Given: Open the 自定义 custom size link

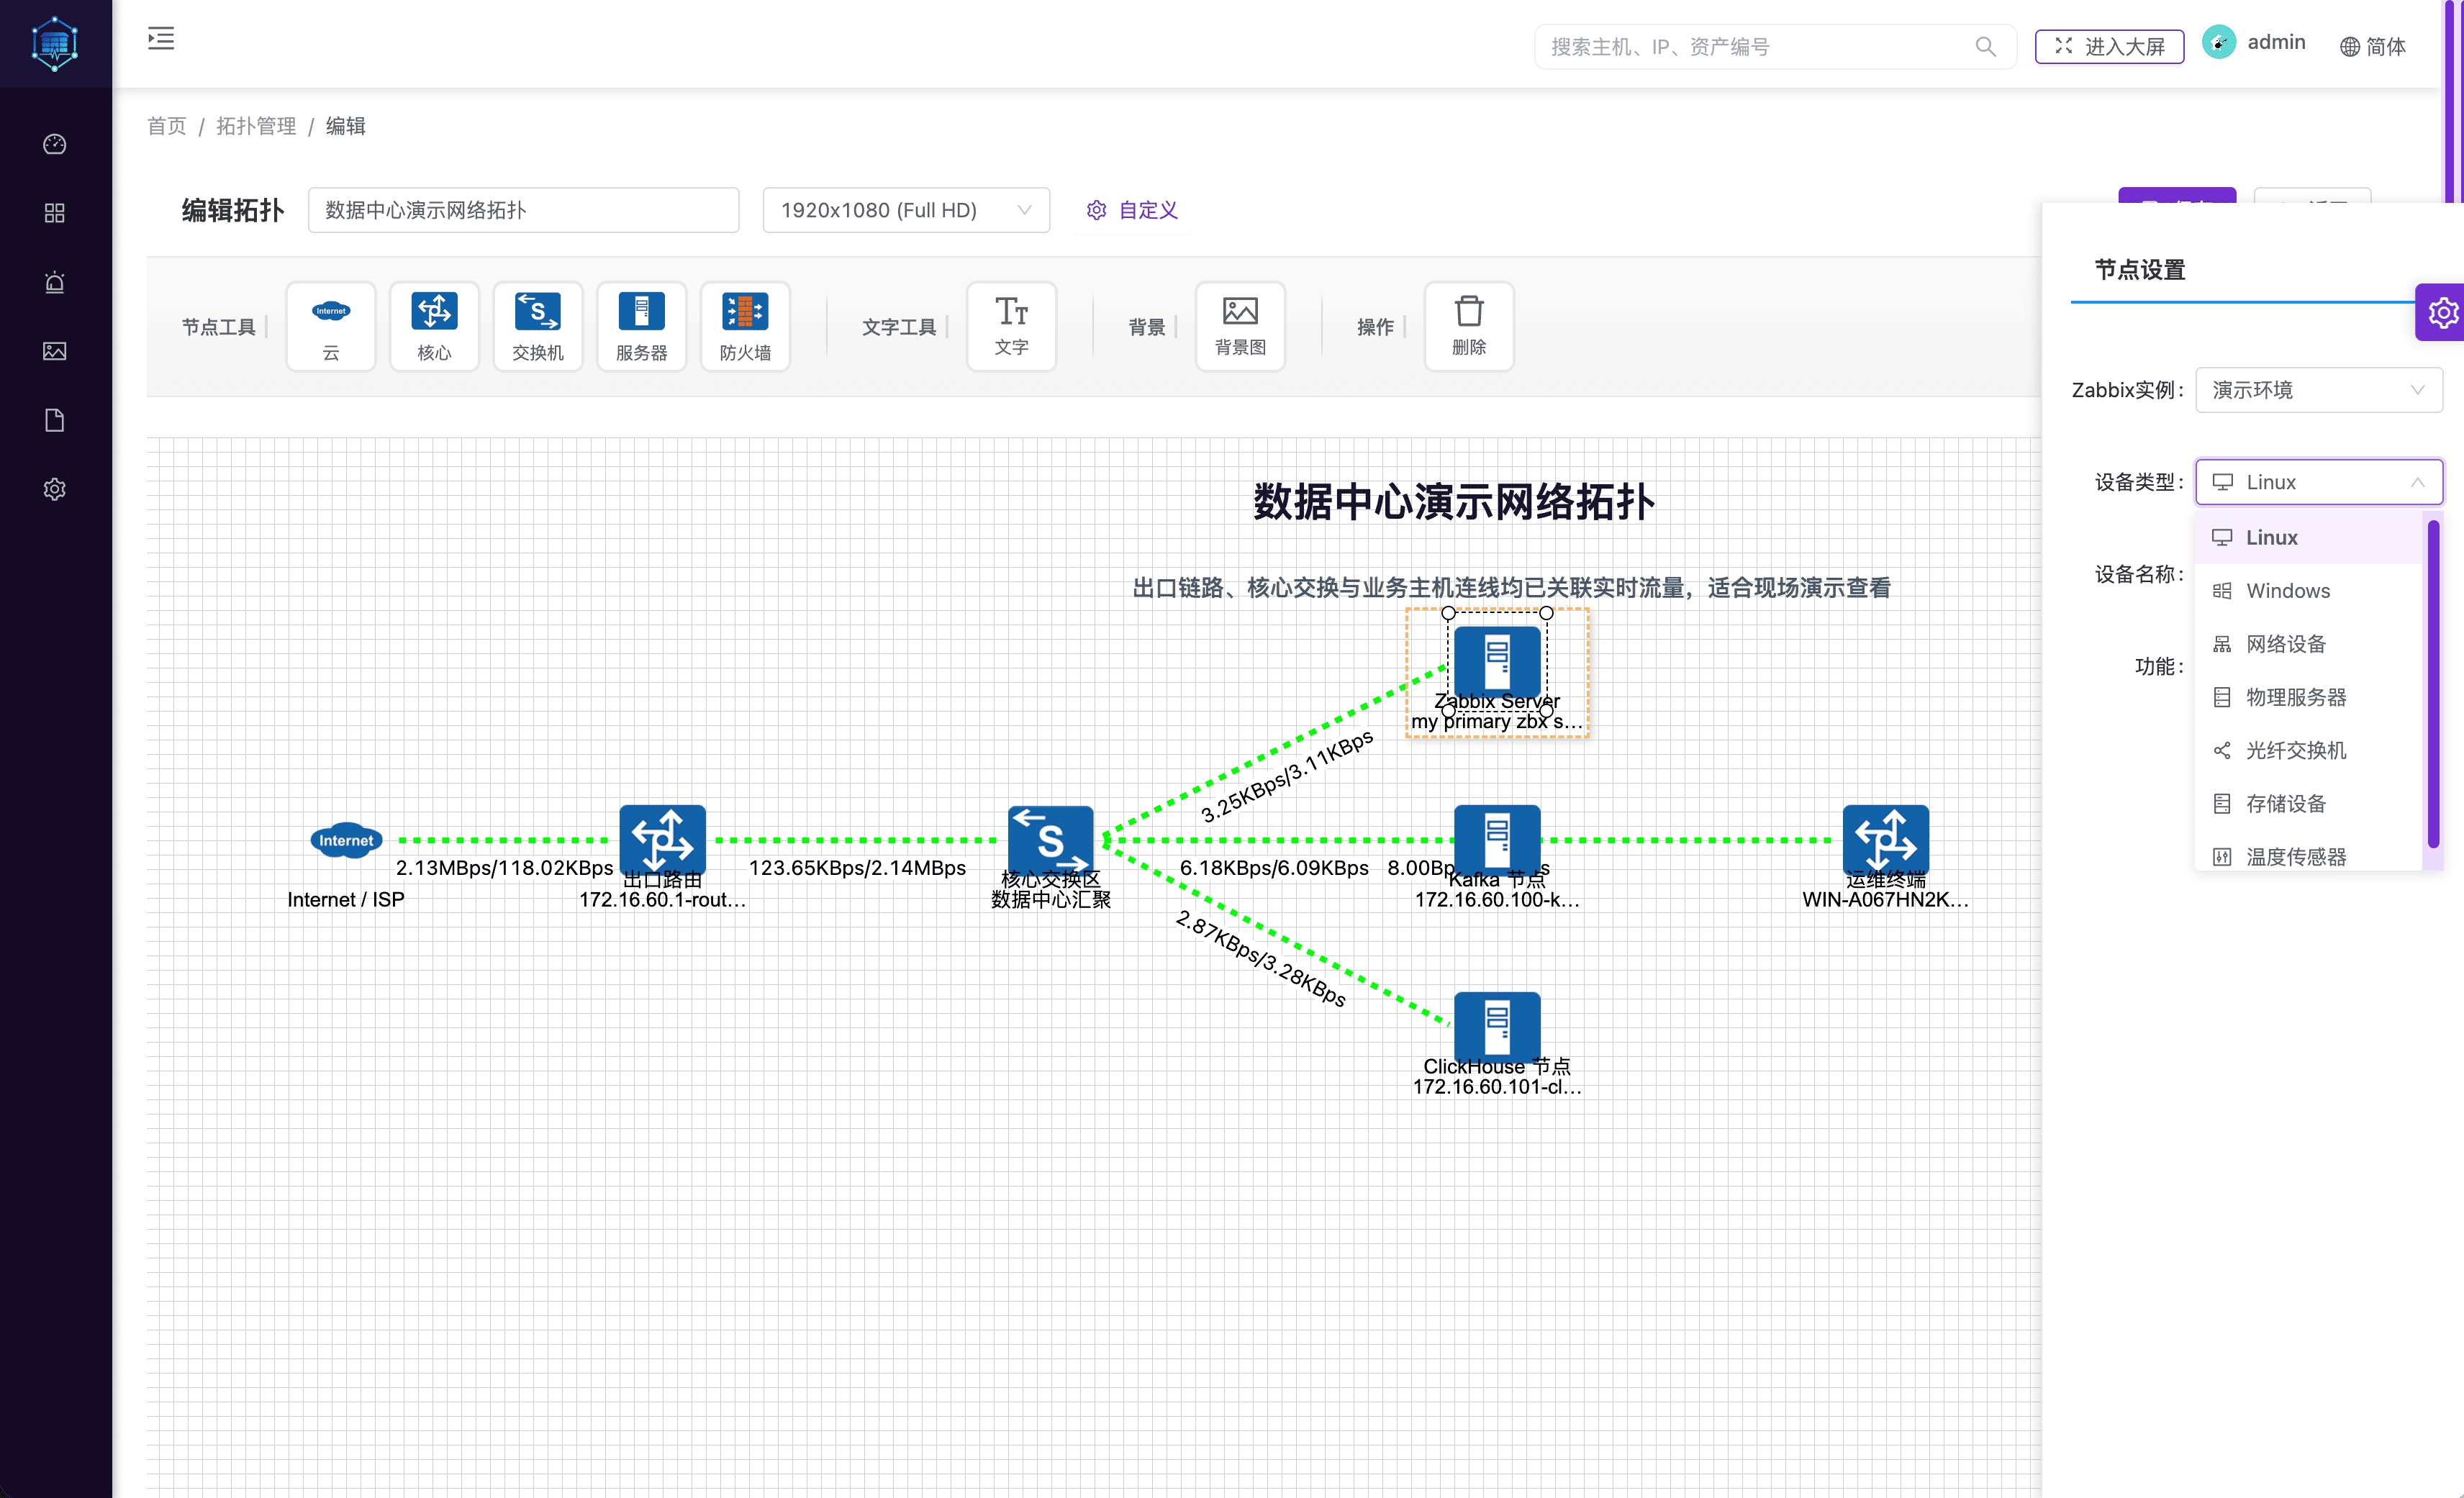Looking at the screenshot, I should click(x=1132, y=210).
